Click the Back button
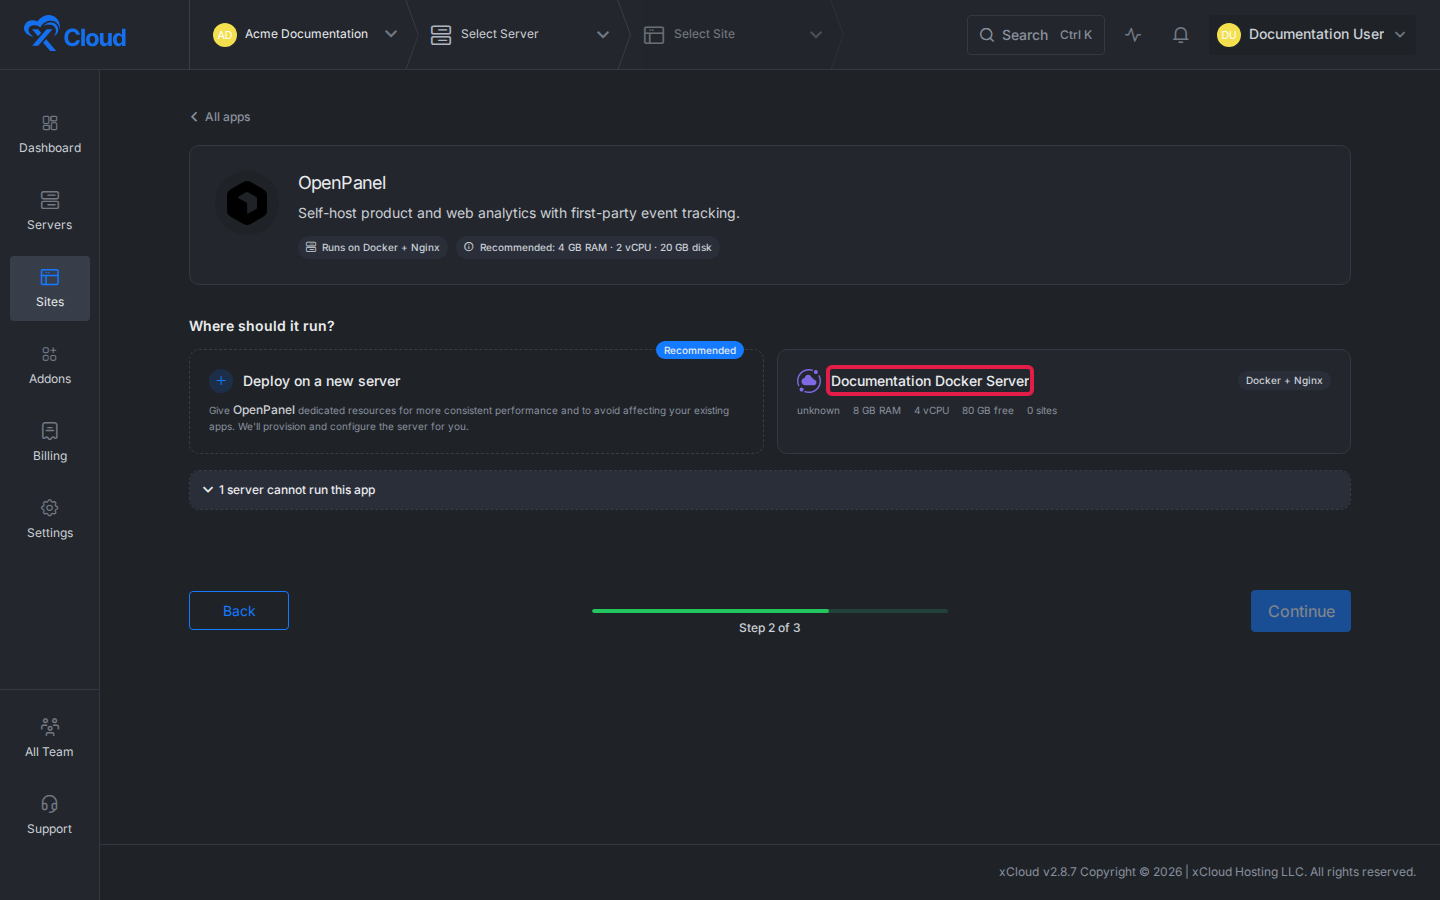The width and height of the screenshot is (1440, 900). pyautogui.click(x=239, y=611)
